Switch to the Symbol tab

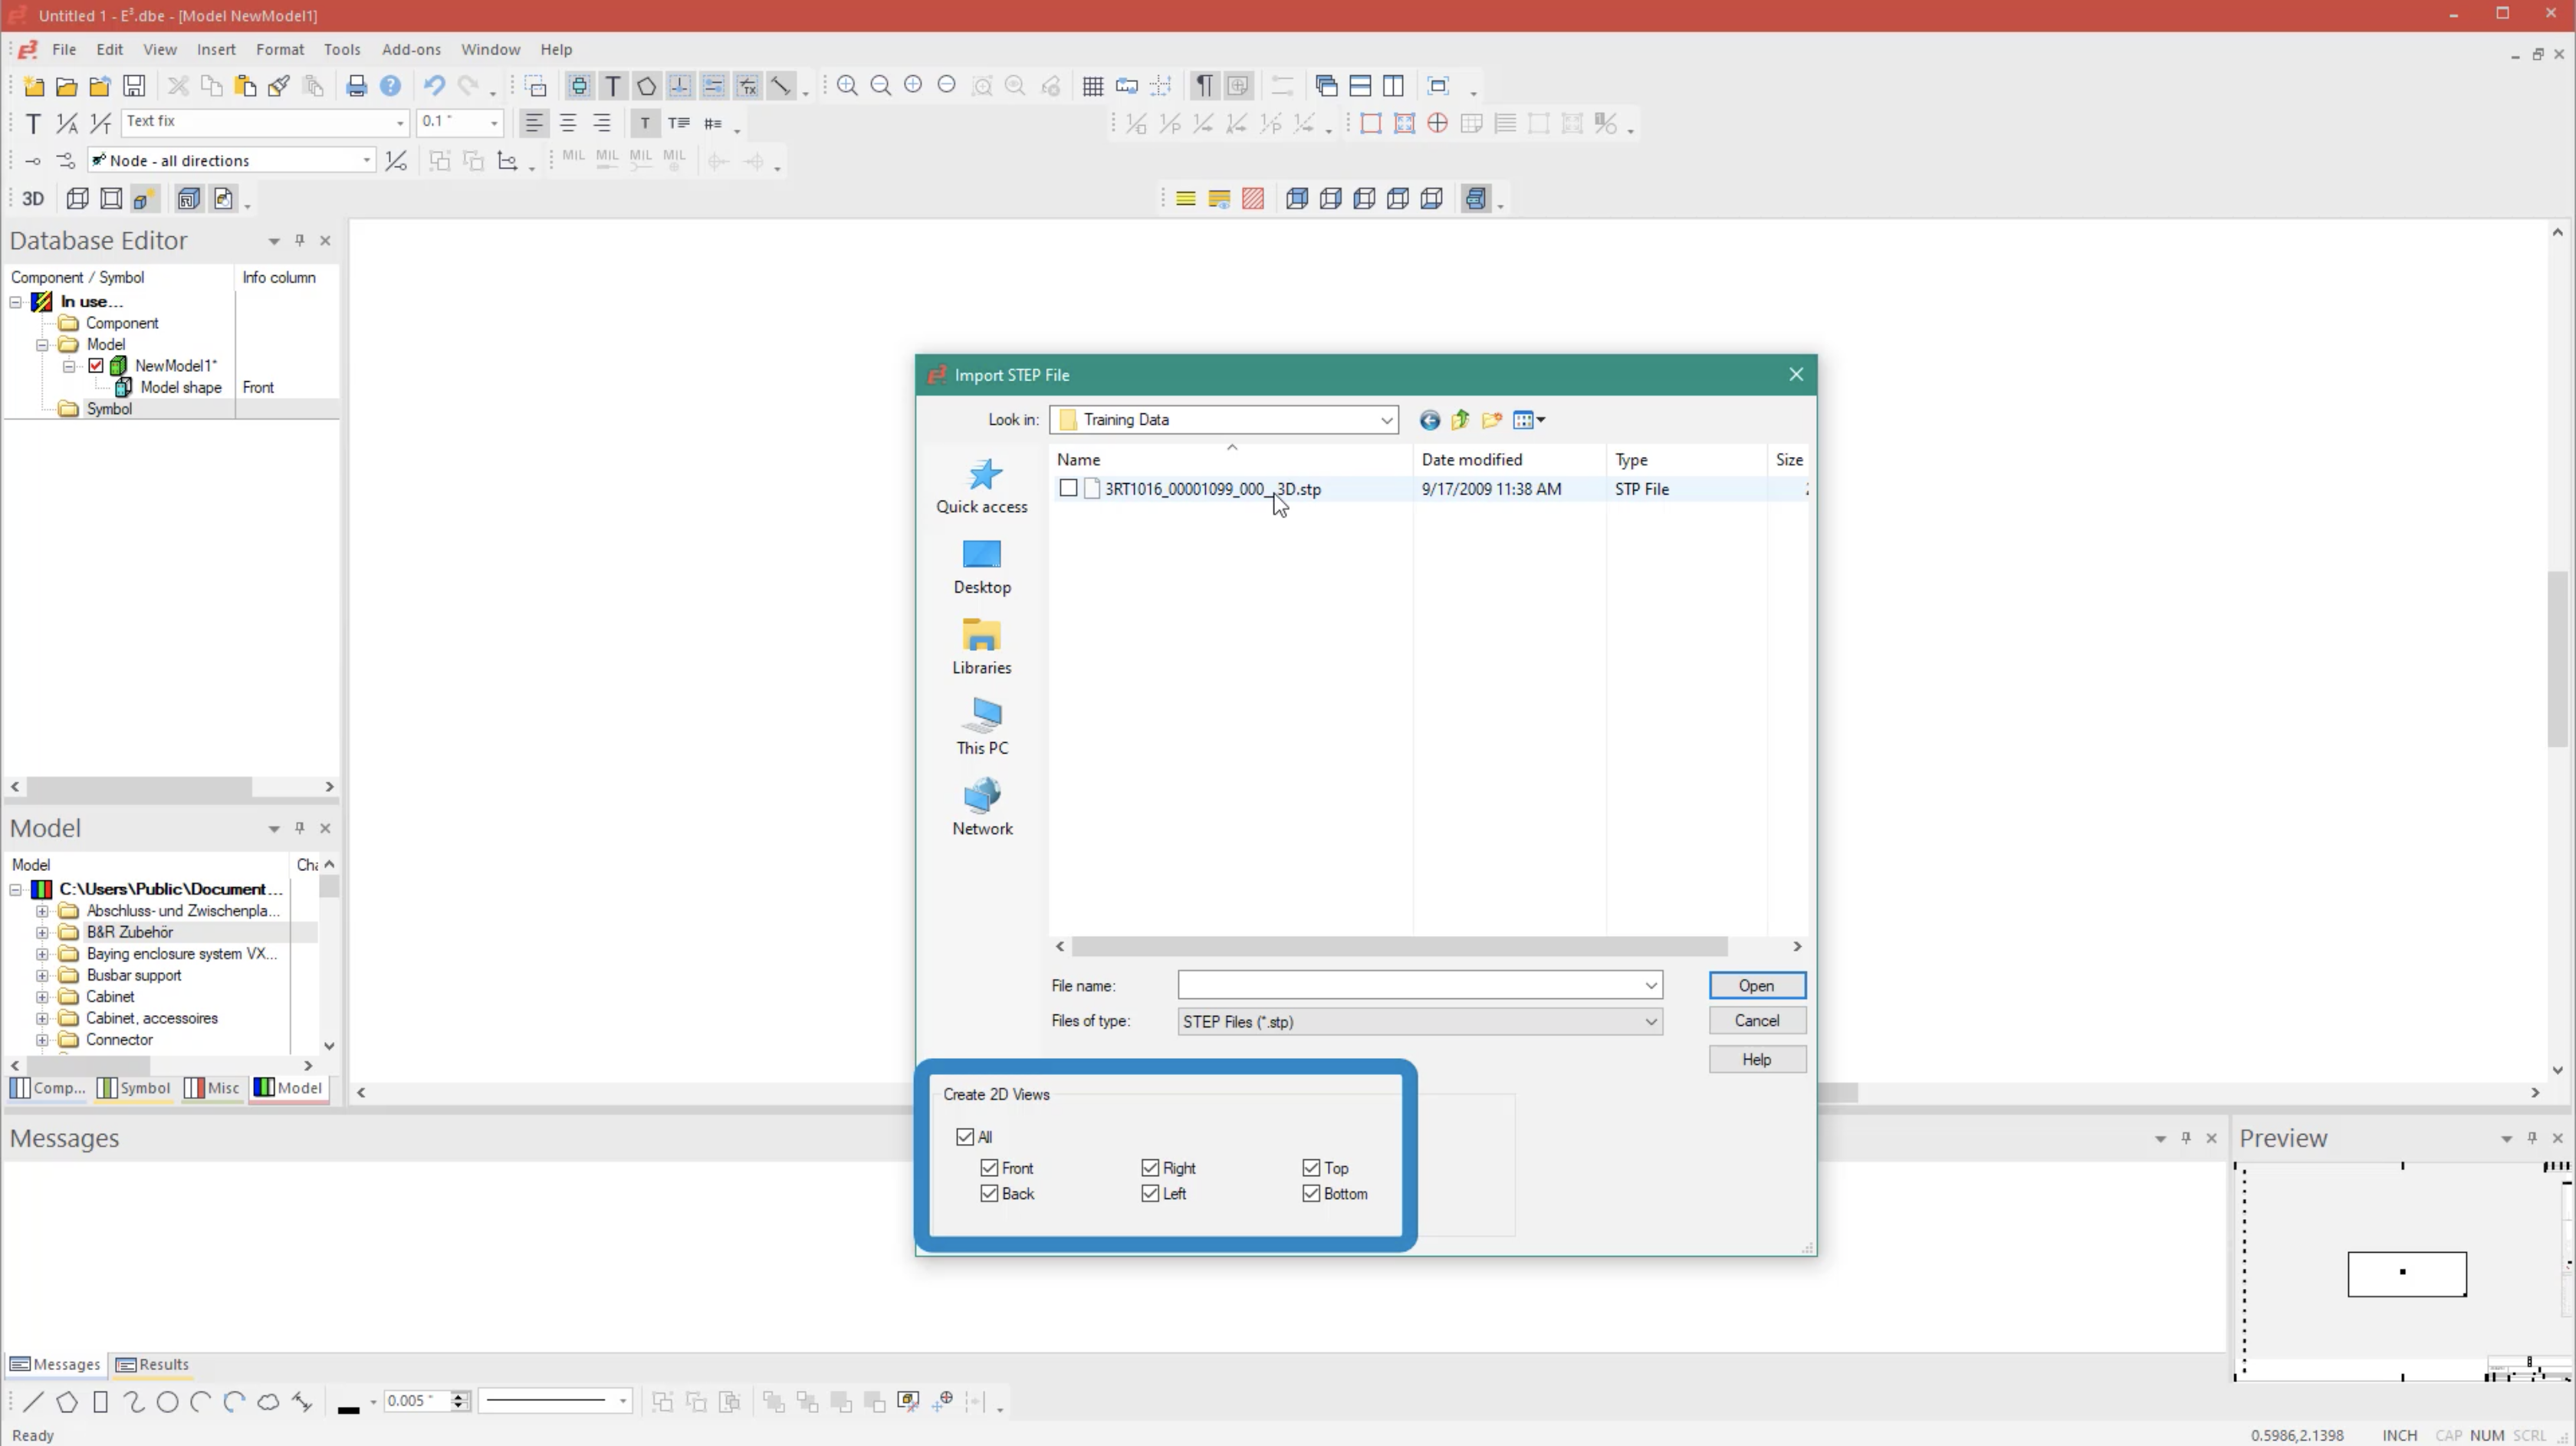[x=135, y=1089]
